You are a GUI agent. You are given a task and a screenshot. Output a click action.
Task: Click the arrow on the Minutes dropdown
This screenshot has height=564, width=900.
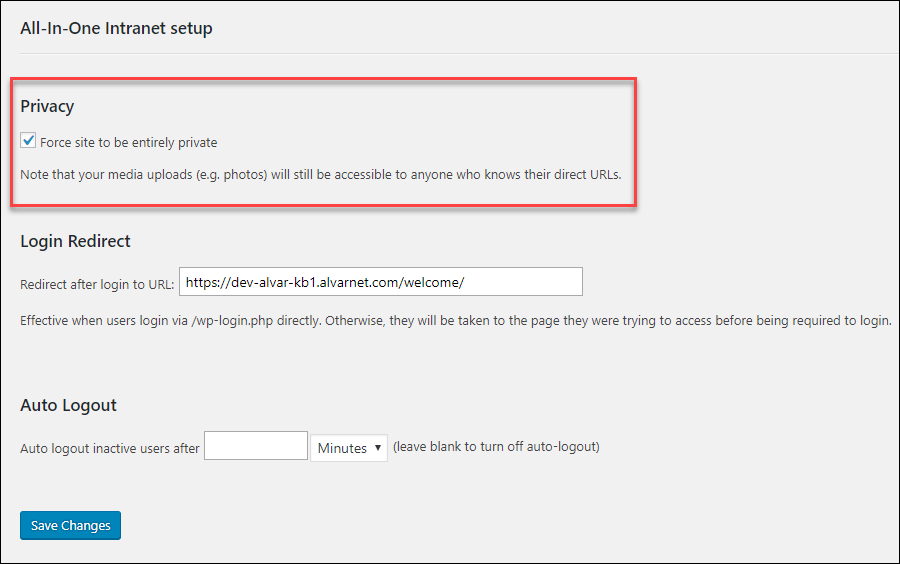[378, 448]
